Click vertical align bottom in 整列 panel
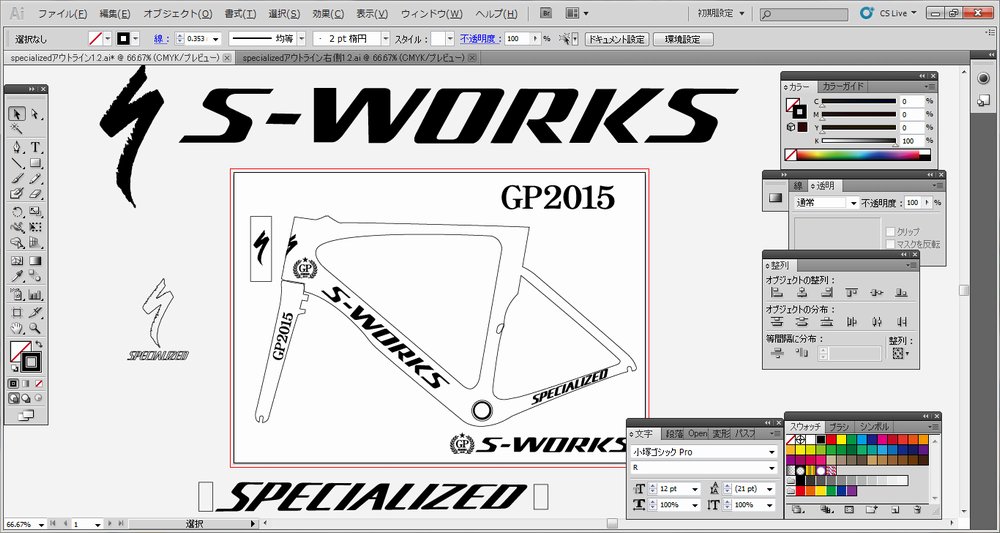The image size is (1000, 533). (901, 293)
